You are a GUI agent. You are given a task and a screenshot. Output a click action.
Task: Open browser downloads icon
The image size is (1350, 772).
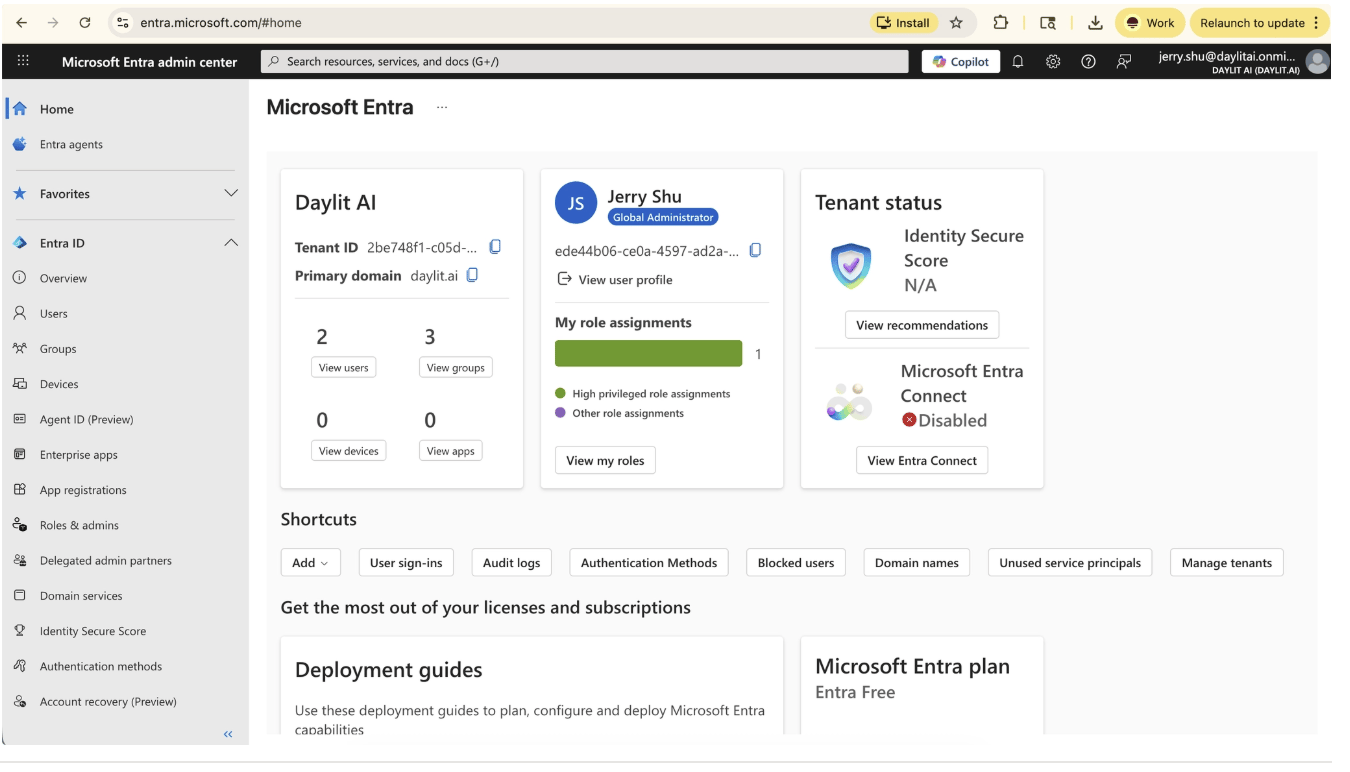point(1095,23)
